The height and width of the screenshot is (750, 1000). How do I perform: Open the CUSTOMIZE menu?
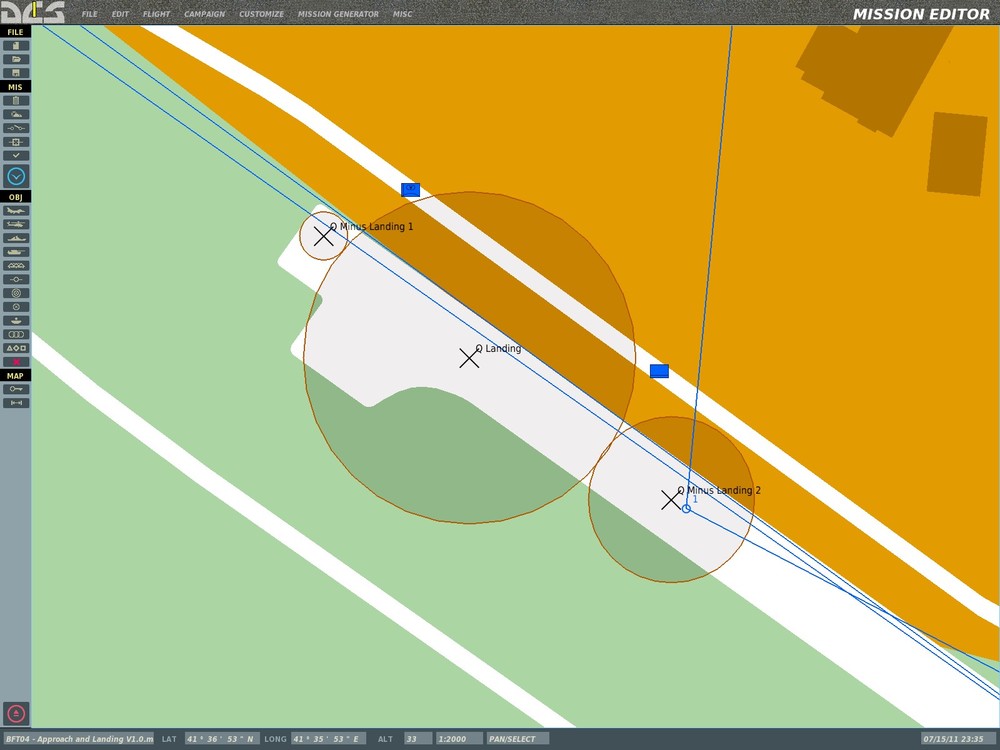tap(261, 14)
